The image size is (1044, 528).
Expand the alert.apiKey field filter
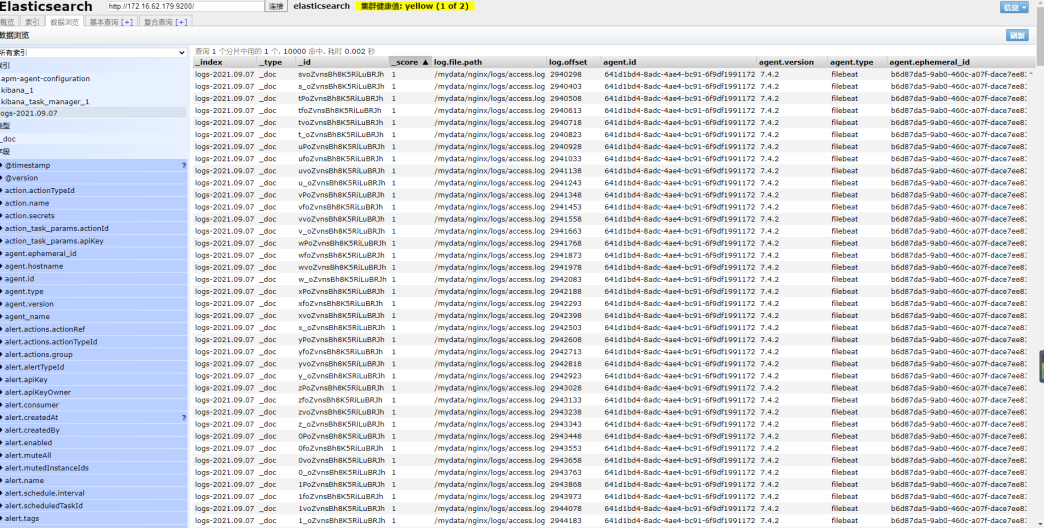tap(93, 380)
